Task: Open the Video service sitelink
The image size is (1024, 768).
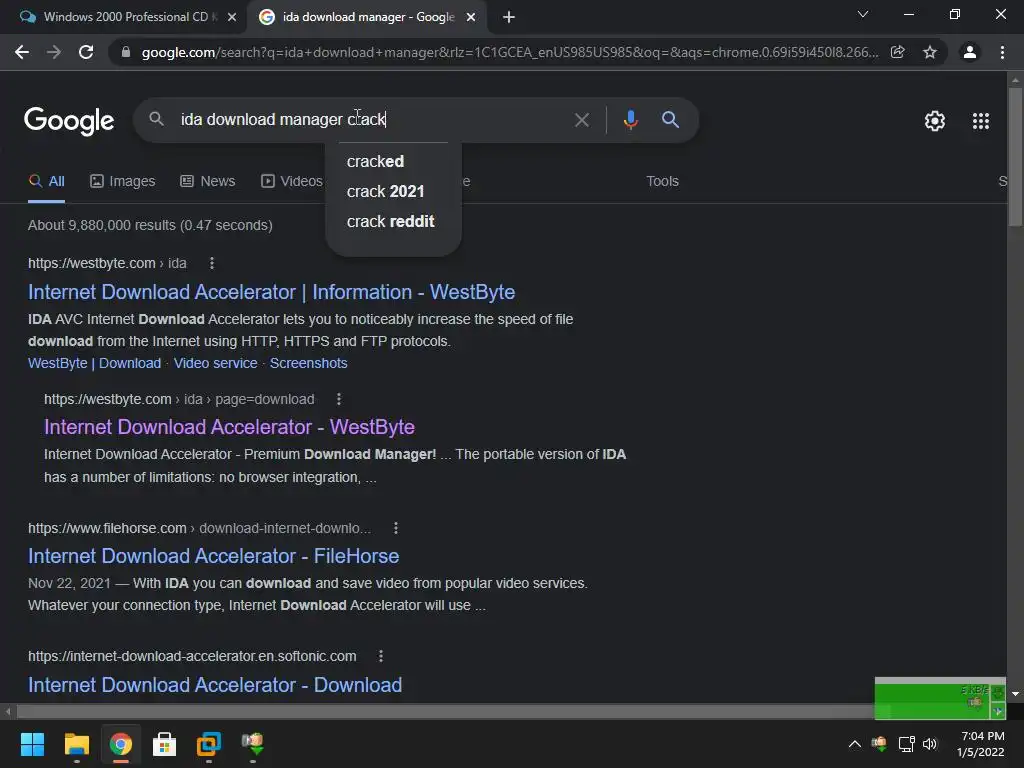Action: coord(216,363)
